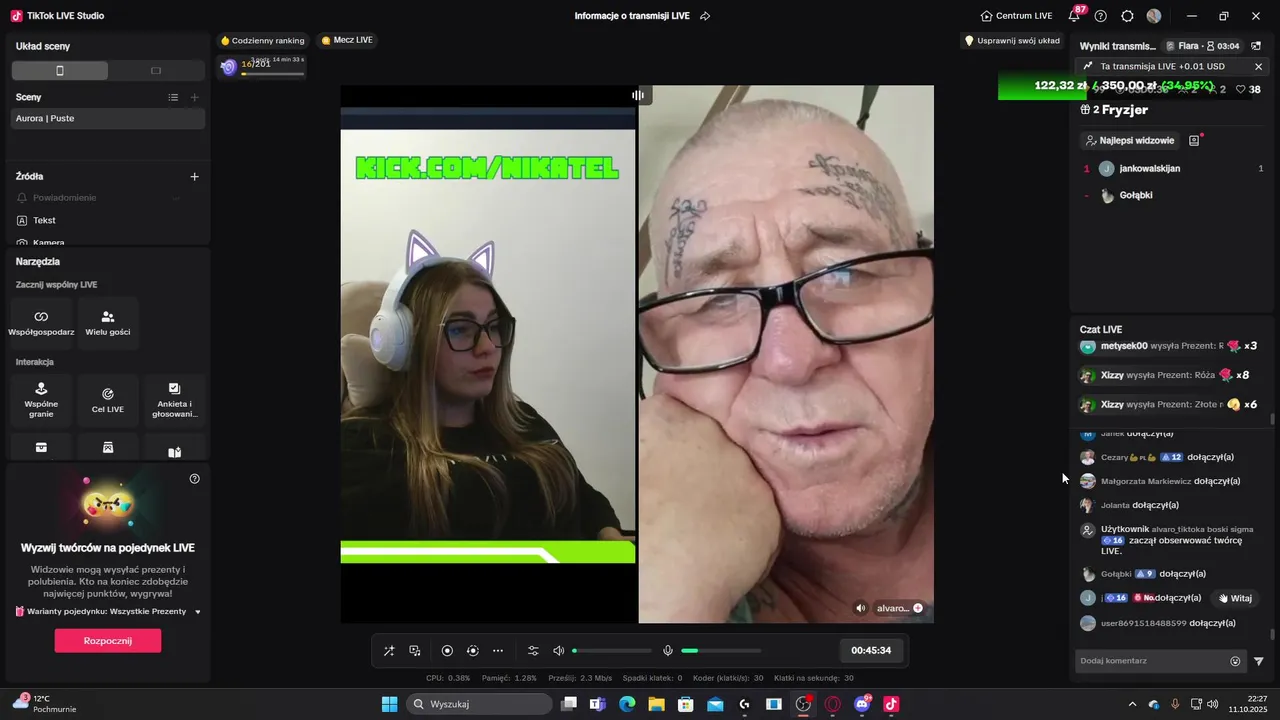This screenshot has height=720, width=1280.
Task: Click the ranking progress 16/201 badge
Action: coord(262,66)
